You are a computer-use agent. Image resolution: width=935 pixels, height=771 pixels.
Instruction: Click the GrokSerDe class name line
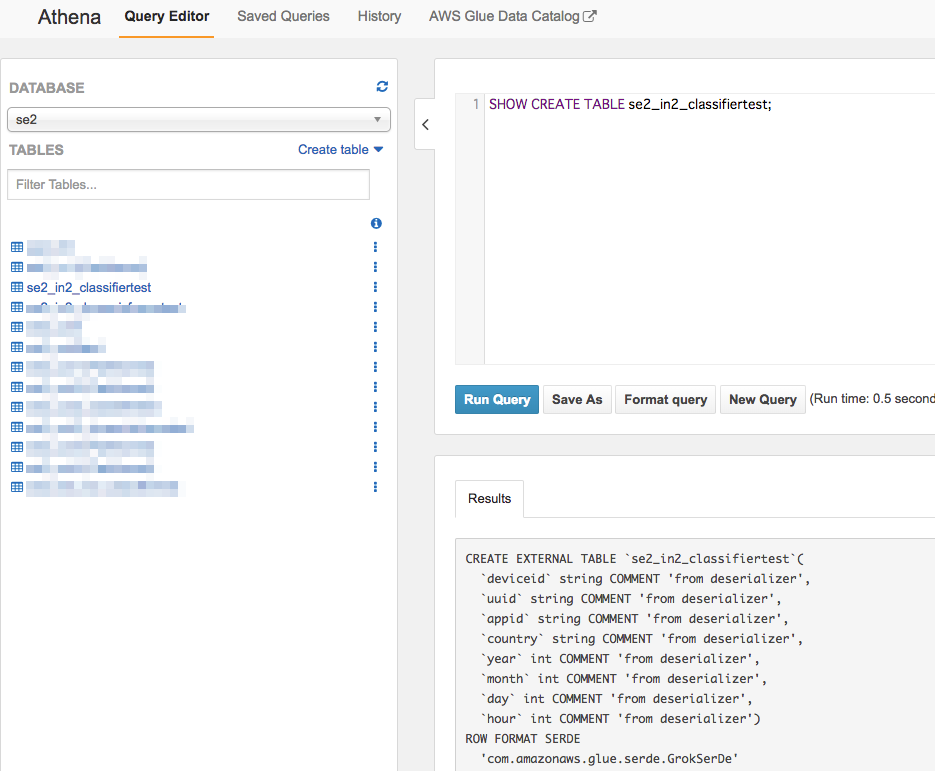coord(609,758)
